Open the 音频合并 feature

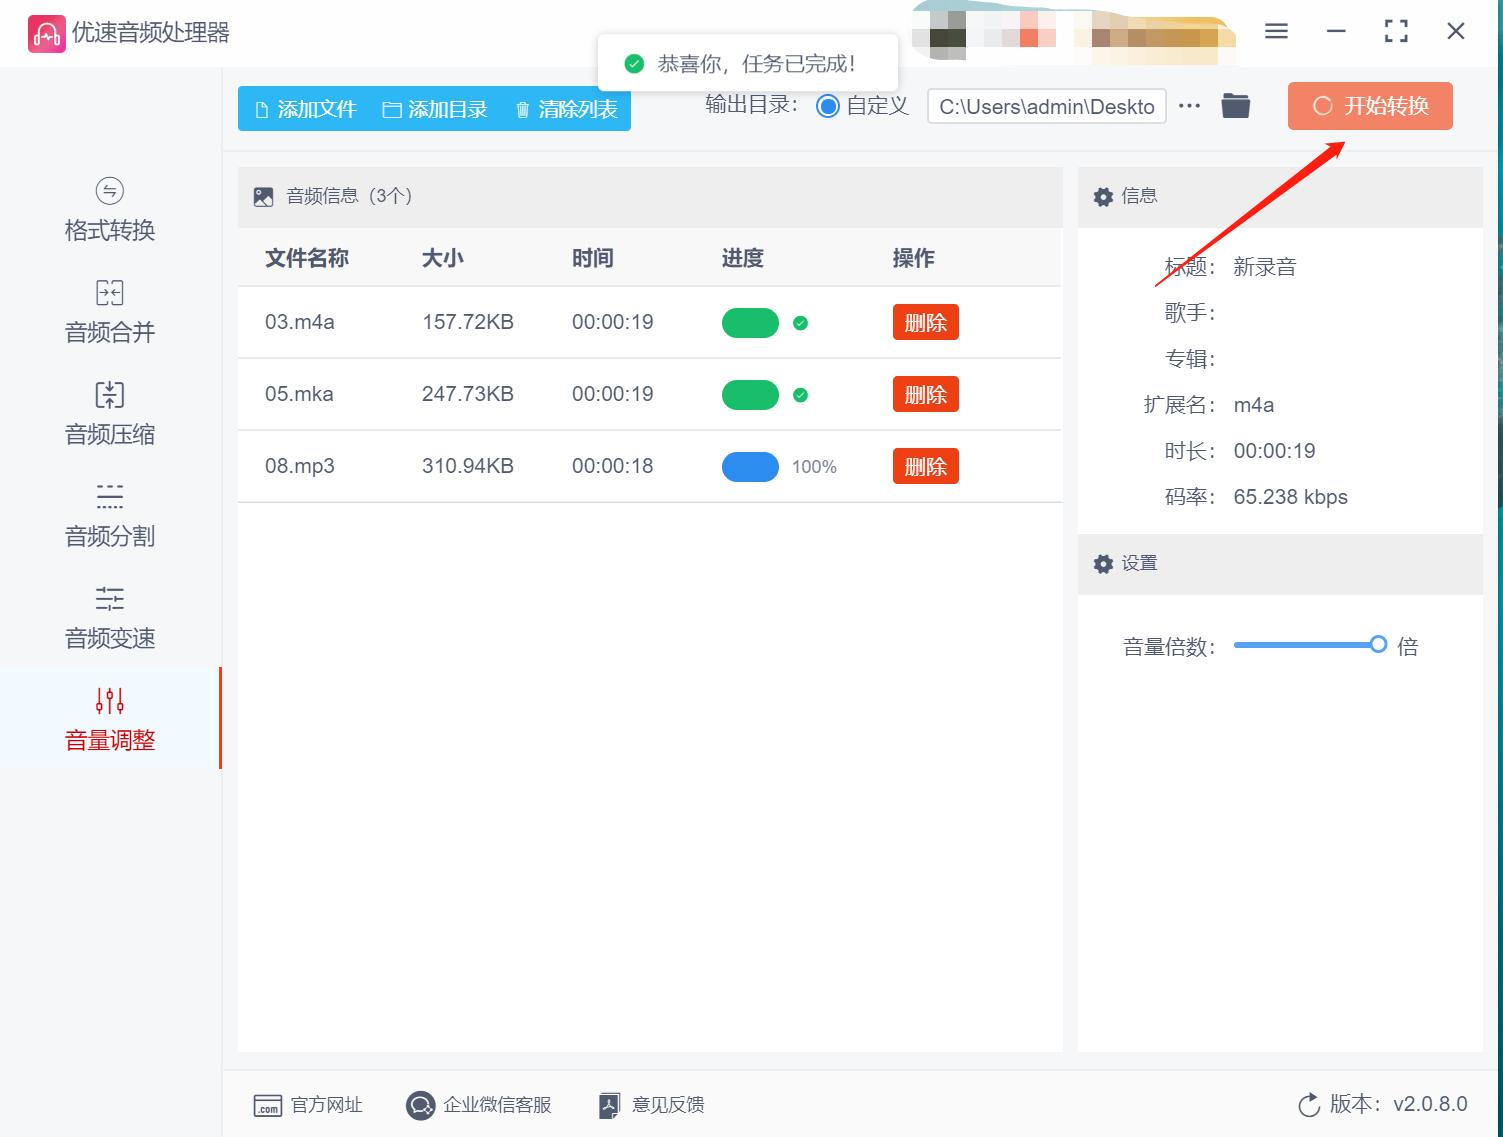point(108,312)
